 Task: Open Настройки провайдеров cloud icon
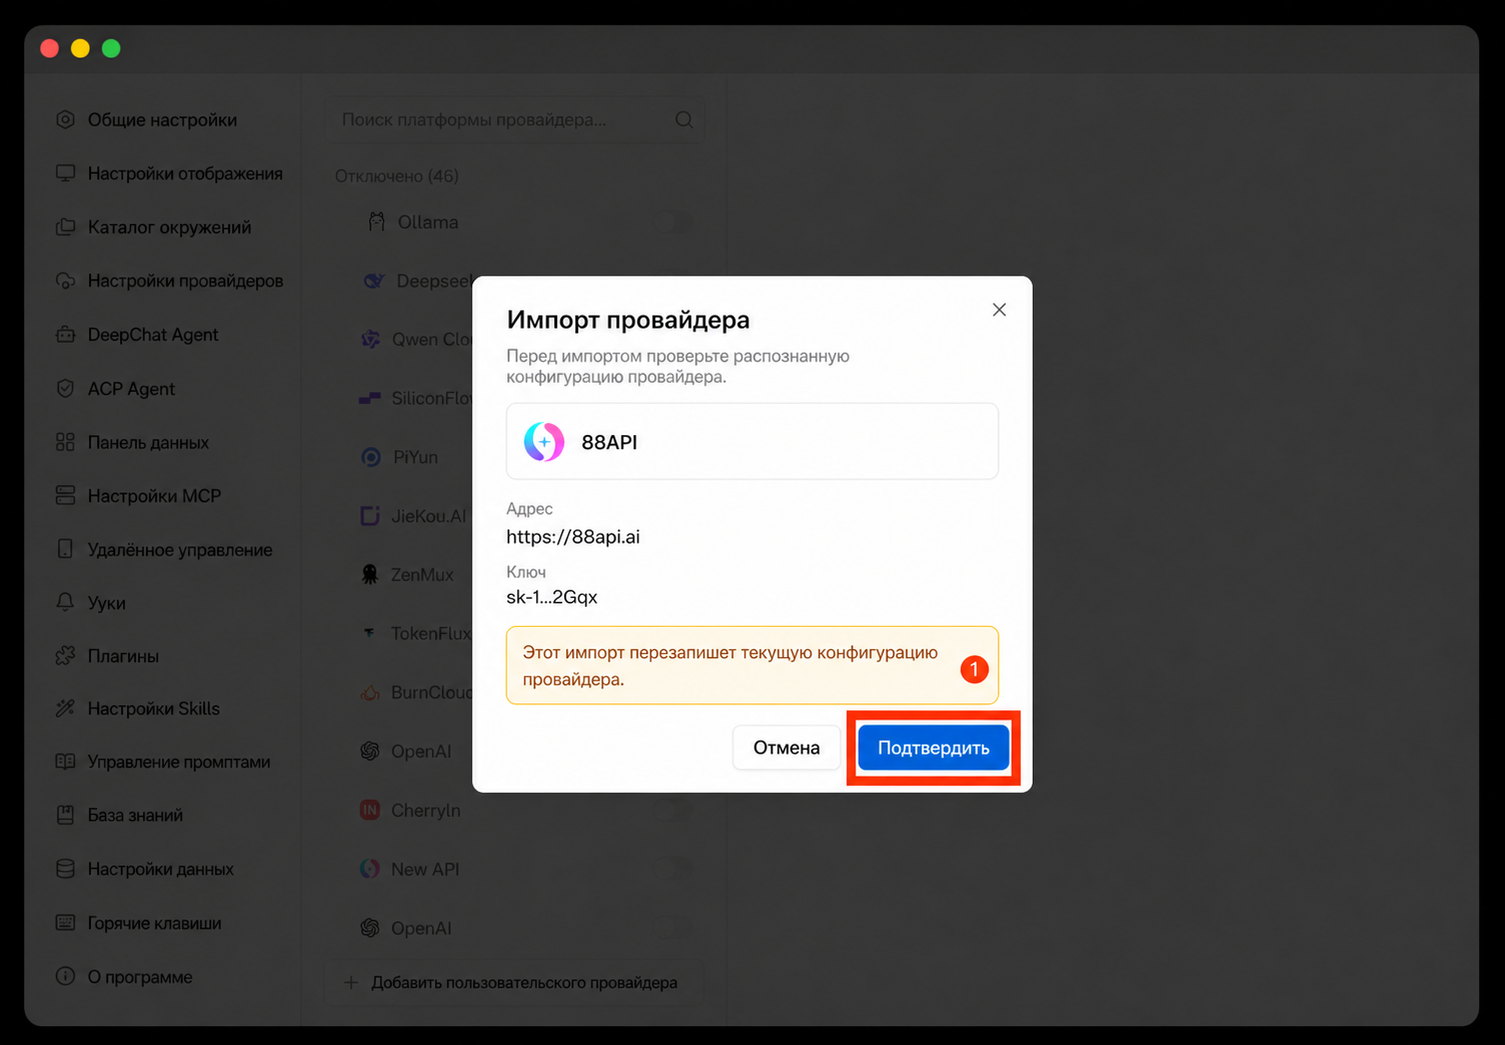65,281
